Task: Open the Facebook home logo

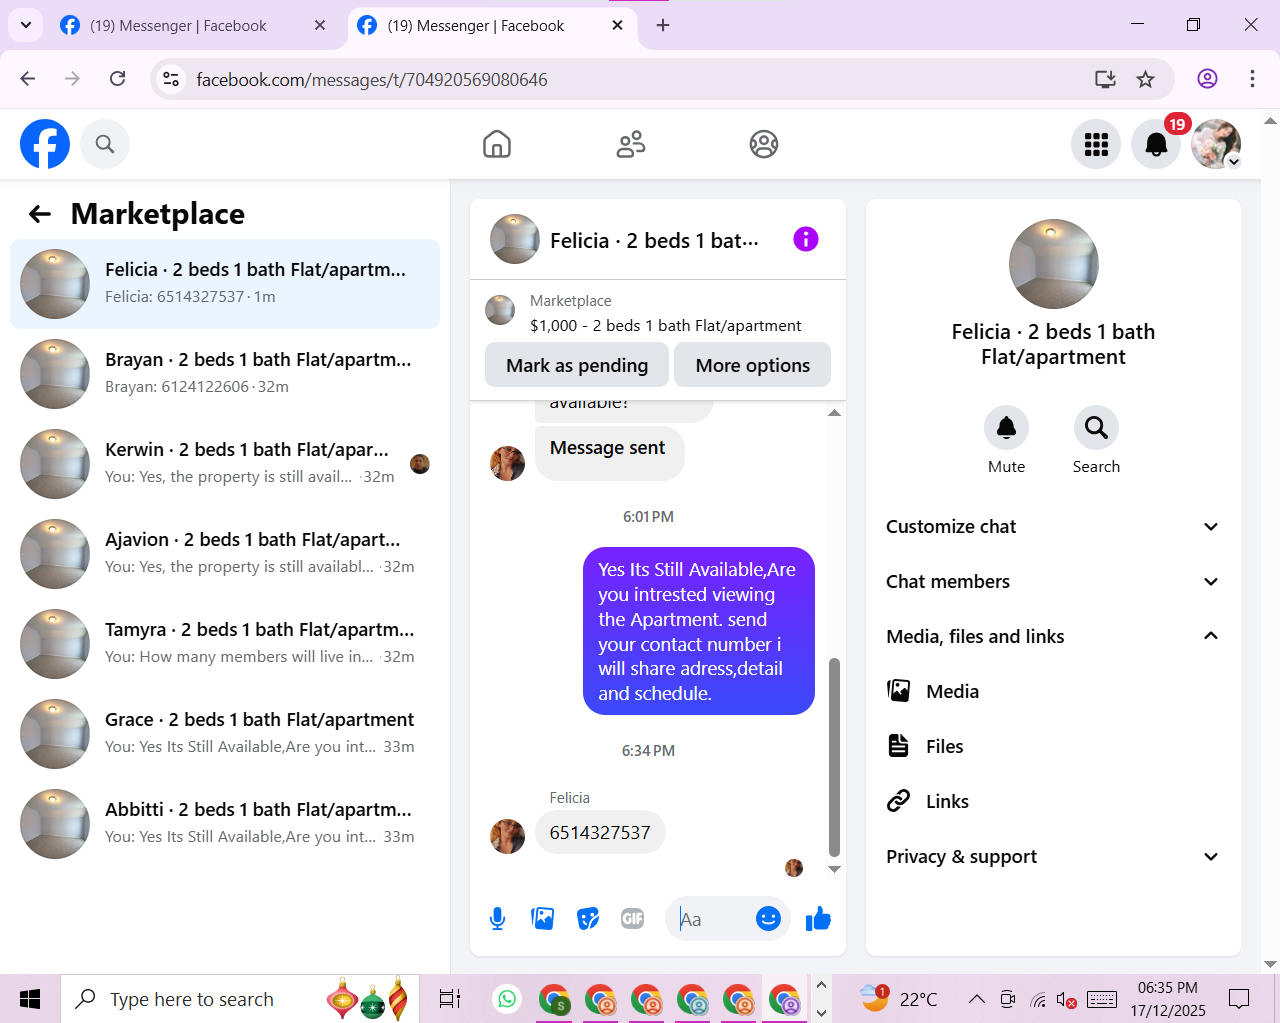Action: (45, 144)
